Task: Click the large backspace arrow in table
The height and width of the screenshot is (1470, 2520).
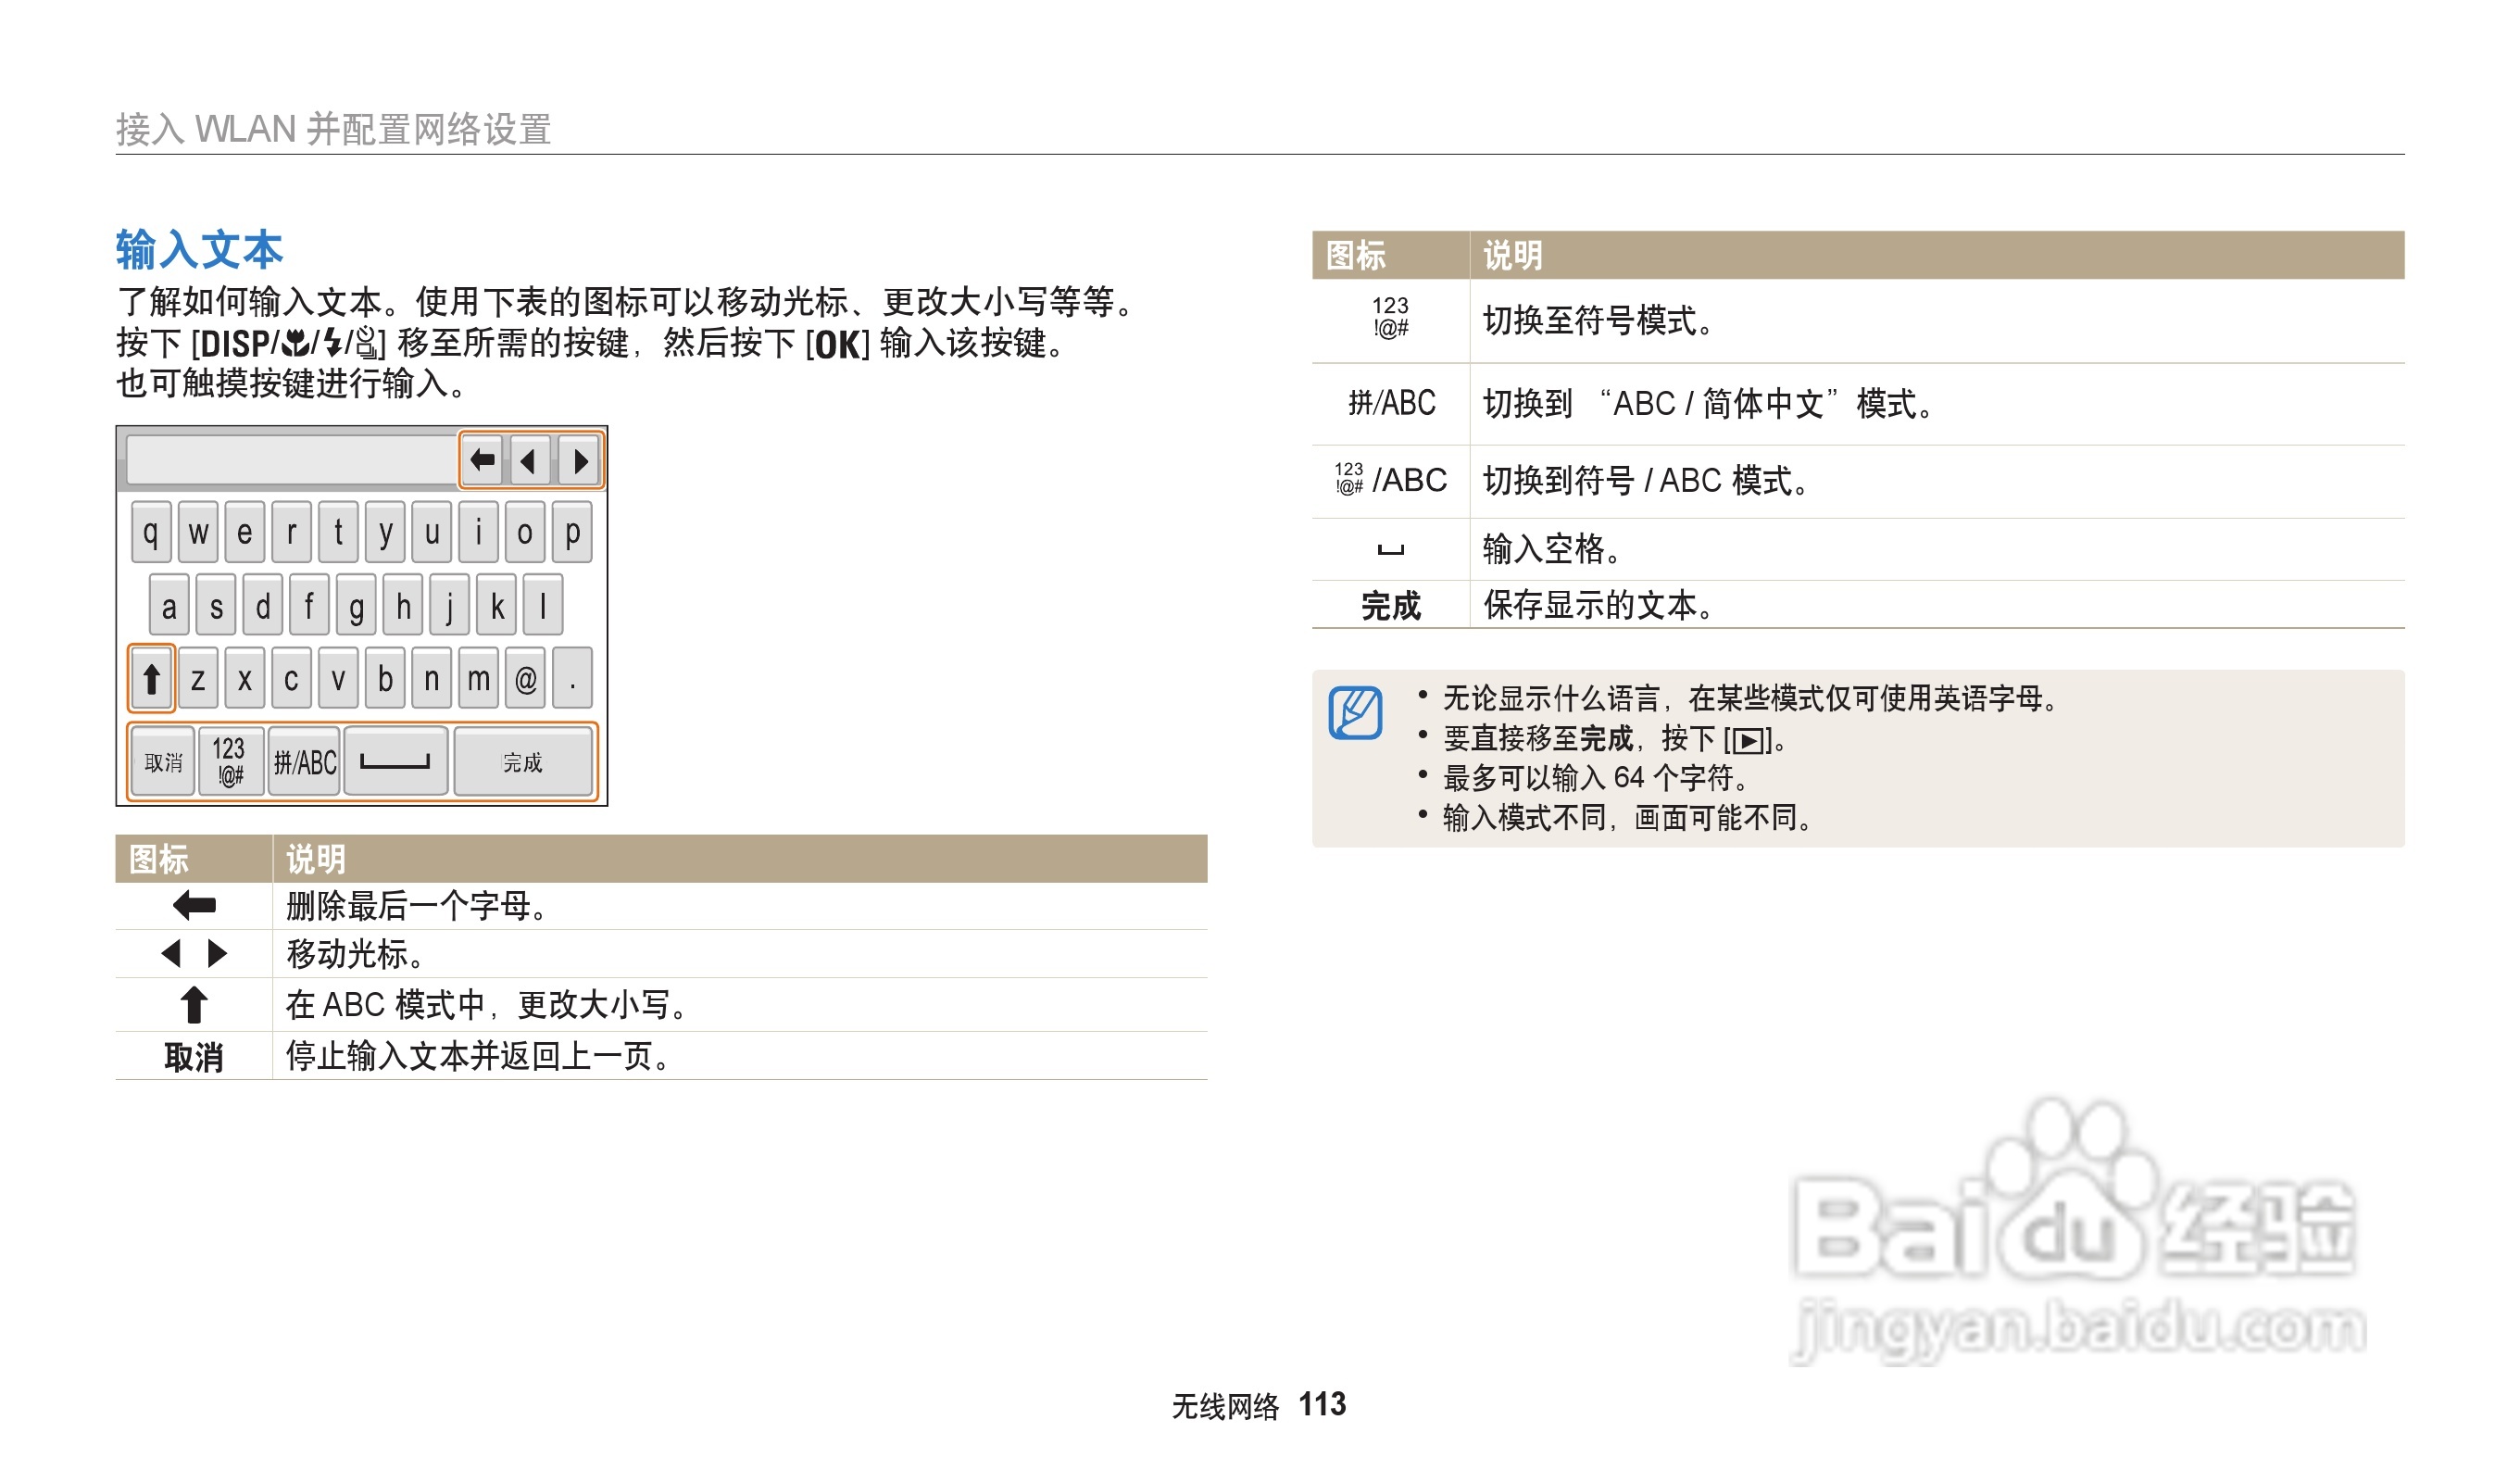Action: click(194, 906)
